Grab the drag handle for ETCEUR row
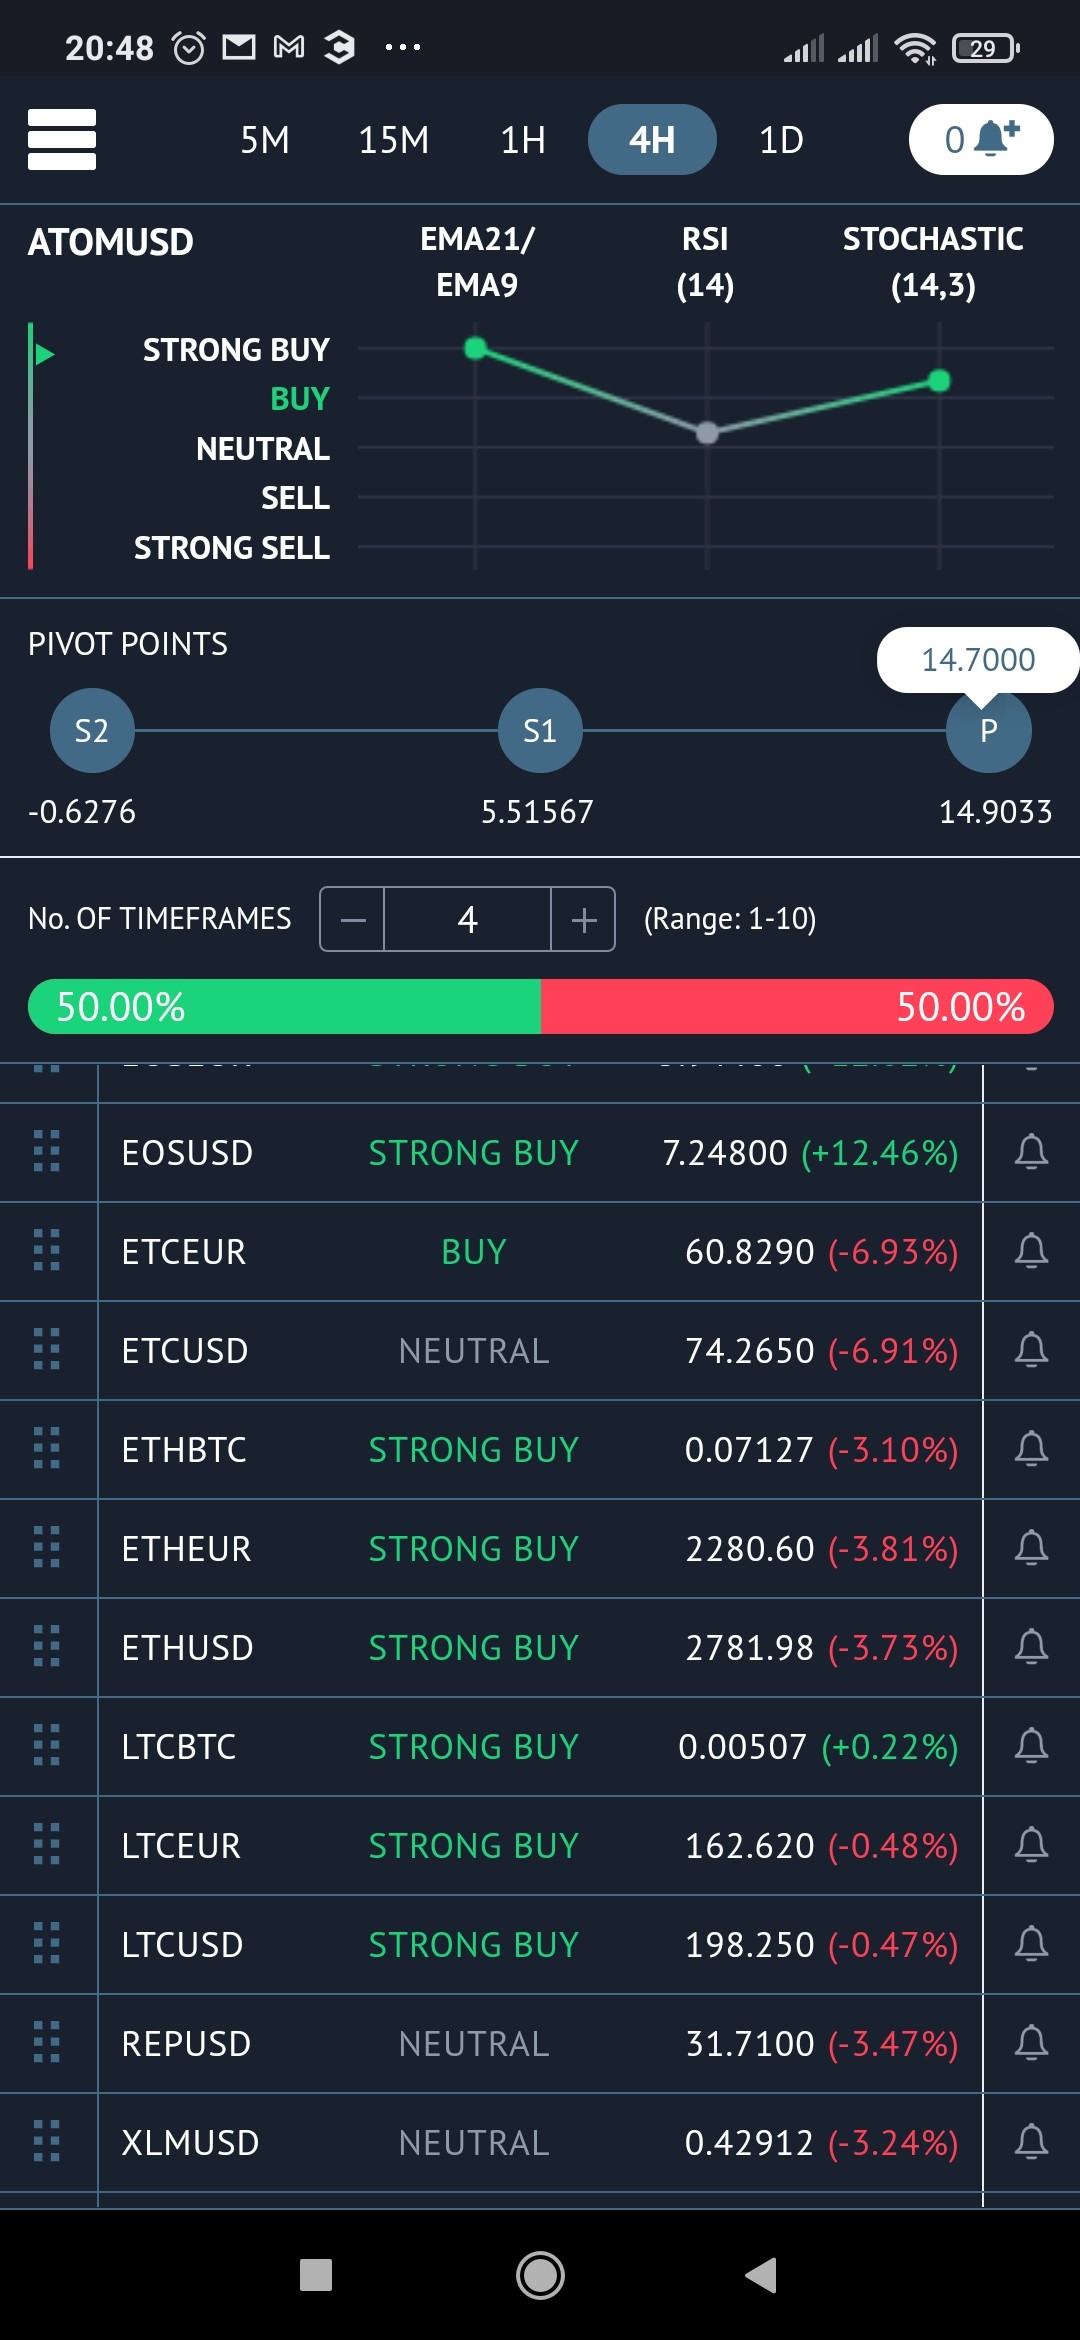Viewport: 1080px width, 2340px height. pyautogui.click(x=47, y=1251)
